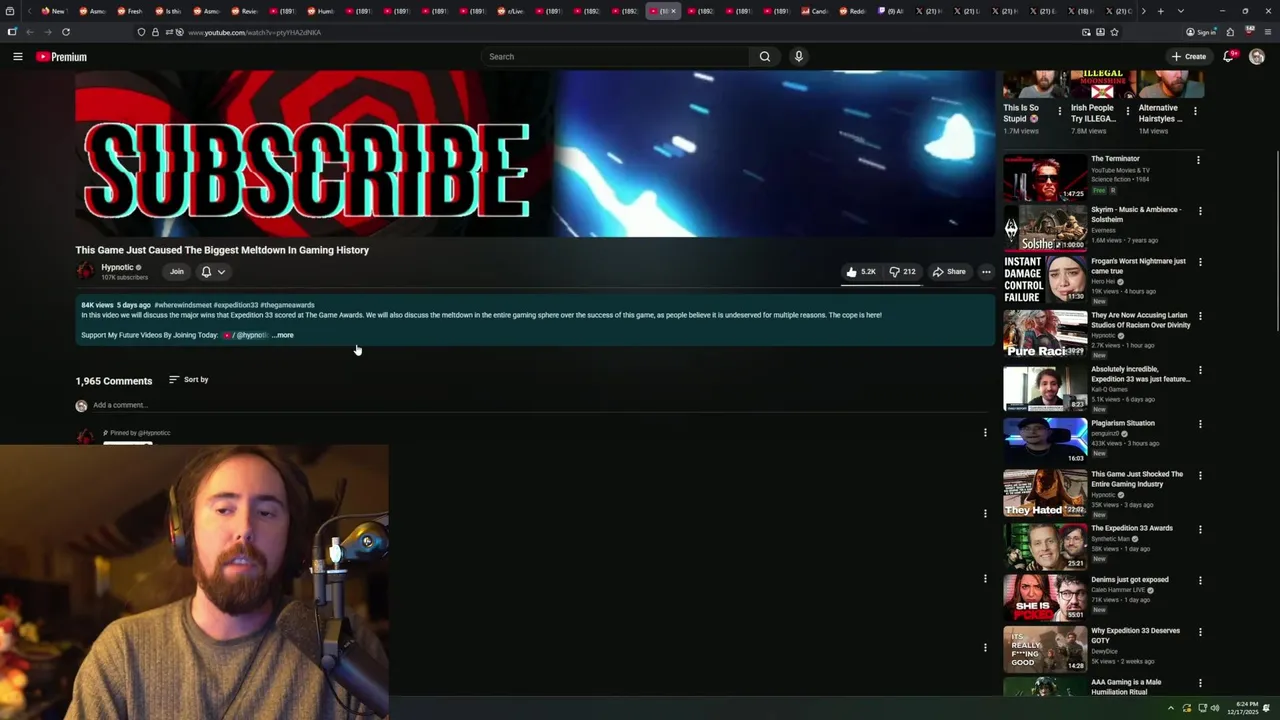The height and width of the screenshot is (720, 1280).
Task: Open 'They Are Now Accusing Larian' video title
Action: pyautogui.click(x=1141, y=320)
